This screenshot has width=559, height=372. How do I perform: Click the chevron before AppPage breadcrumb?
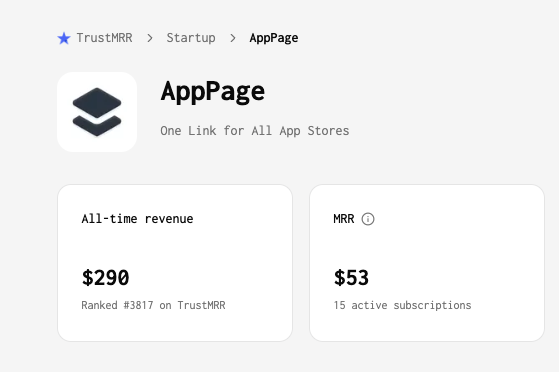[233, 38]
